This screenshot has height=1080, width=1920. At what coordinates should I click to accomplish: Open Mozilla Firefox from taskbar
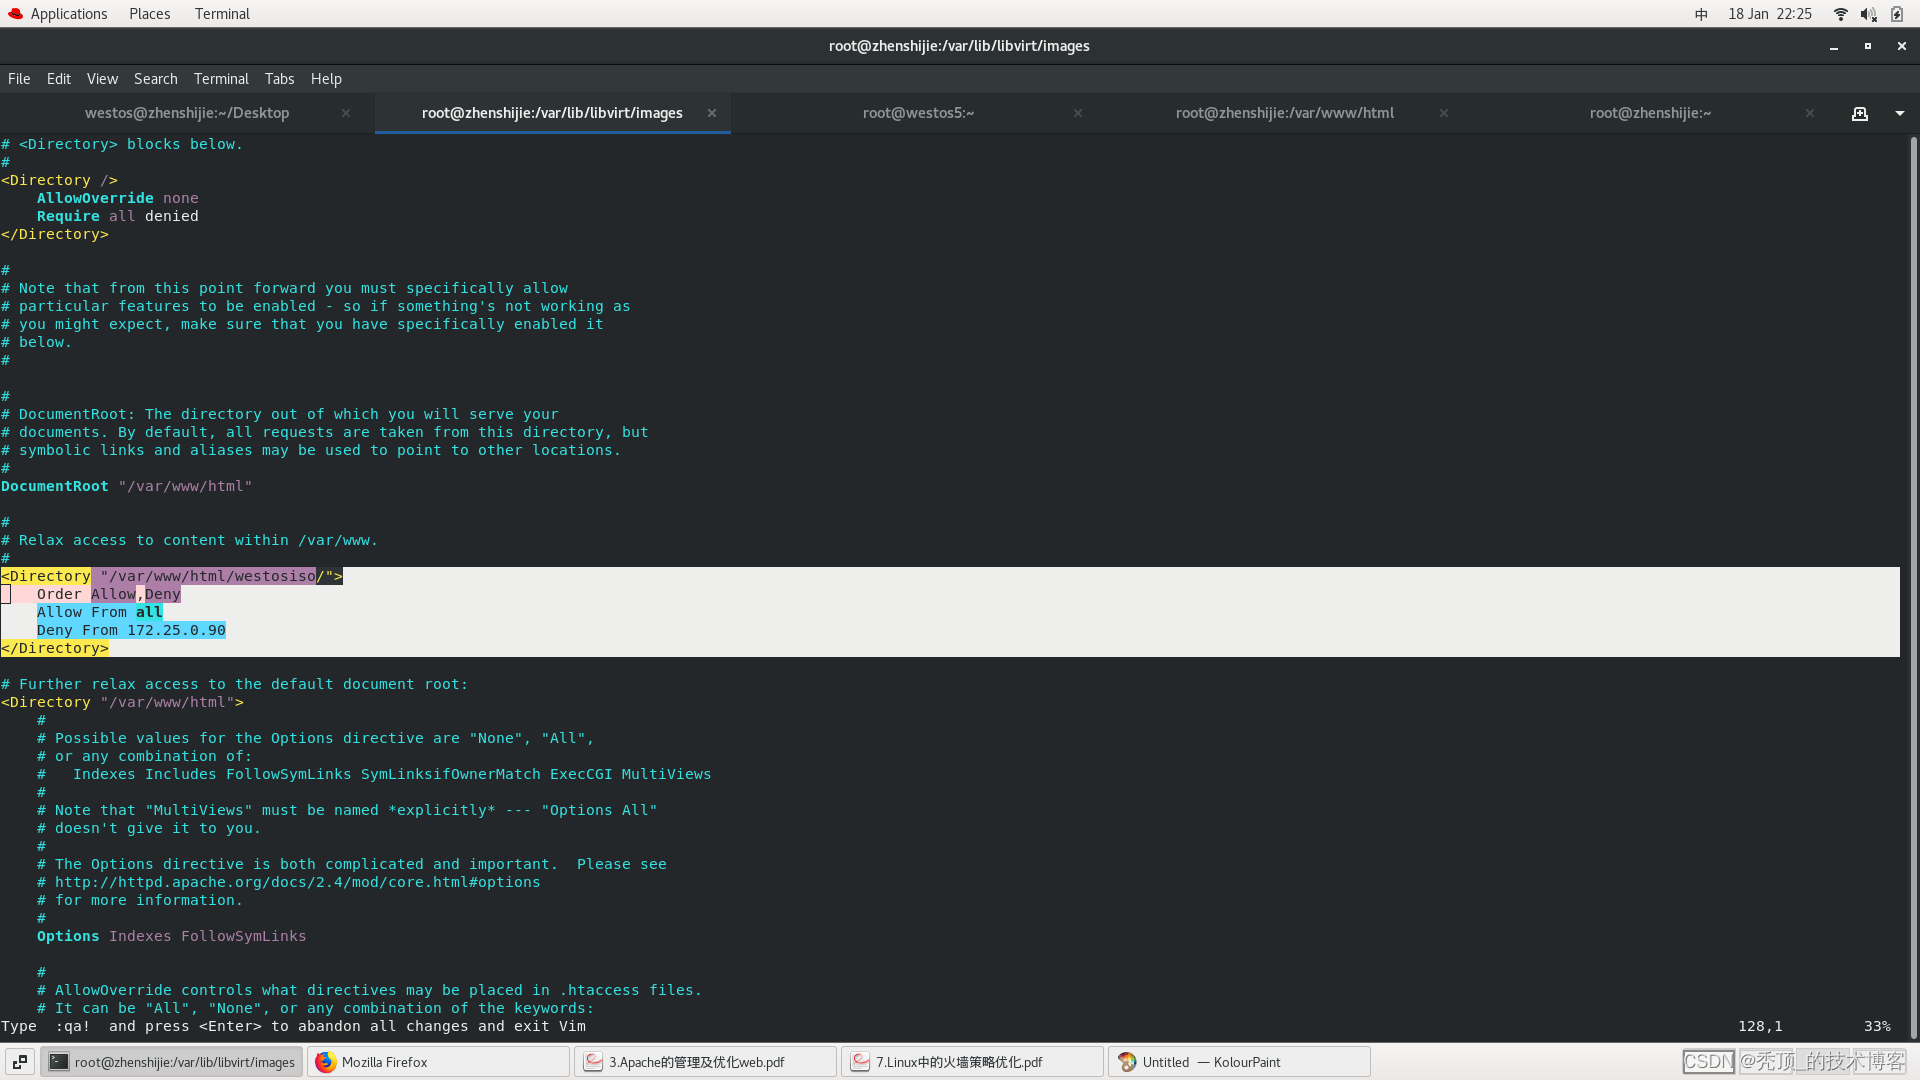pos(438,1062)
